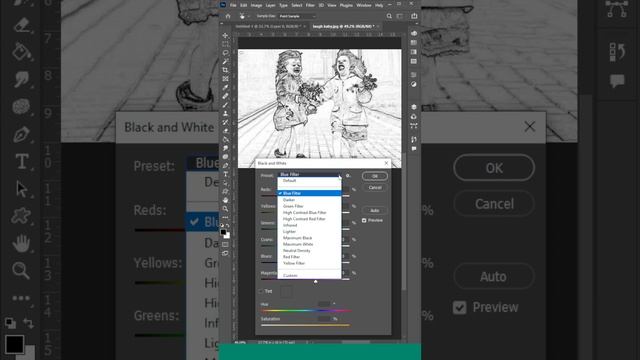The height and width of the screenshot is (360, 640).
Task: Select the Clone Stamp tool in center toolbar
Action: coord(225,113)
